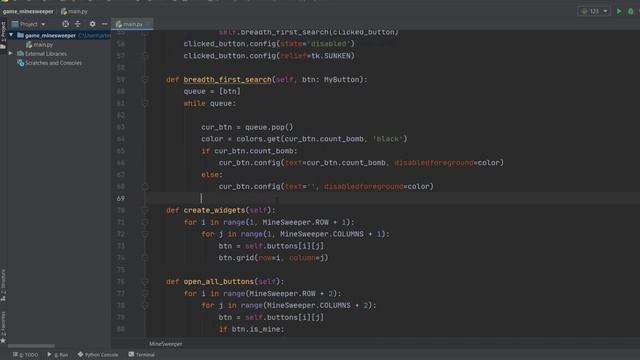
Task: Click game_minesweeper in the navigation breadcrumb
Action: [28, 11]
